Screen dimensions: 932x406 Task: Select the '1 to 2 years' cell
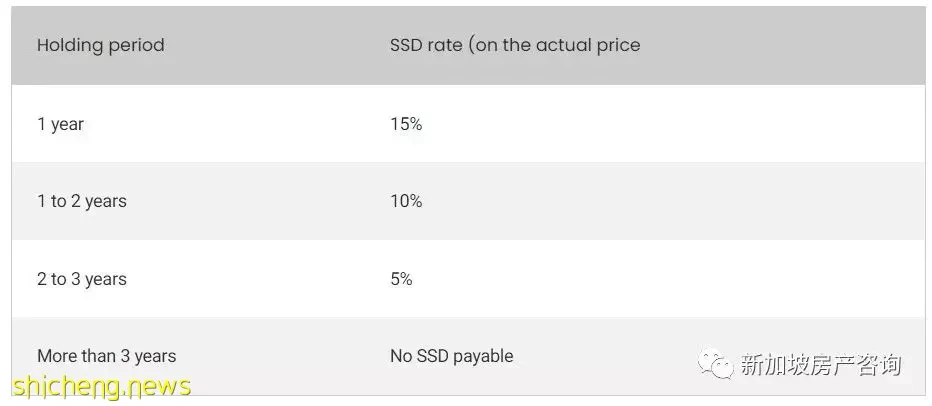81,202
